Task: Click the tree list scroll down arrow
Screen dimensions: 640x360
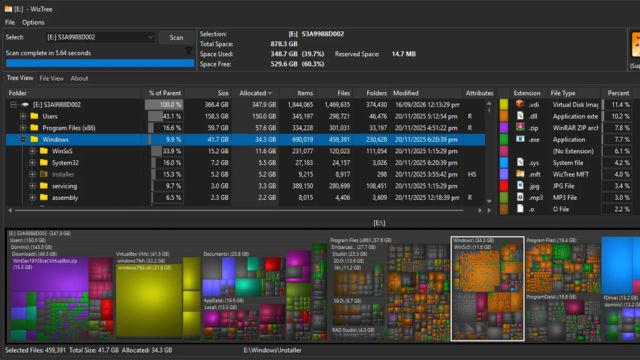Action: point(489,201)
